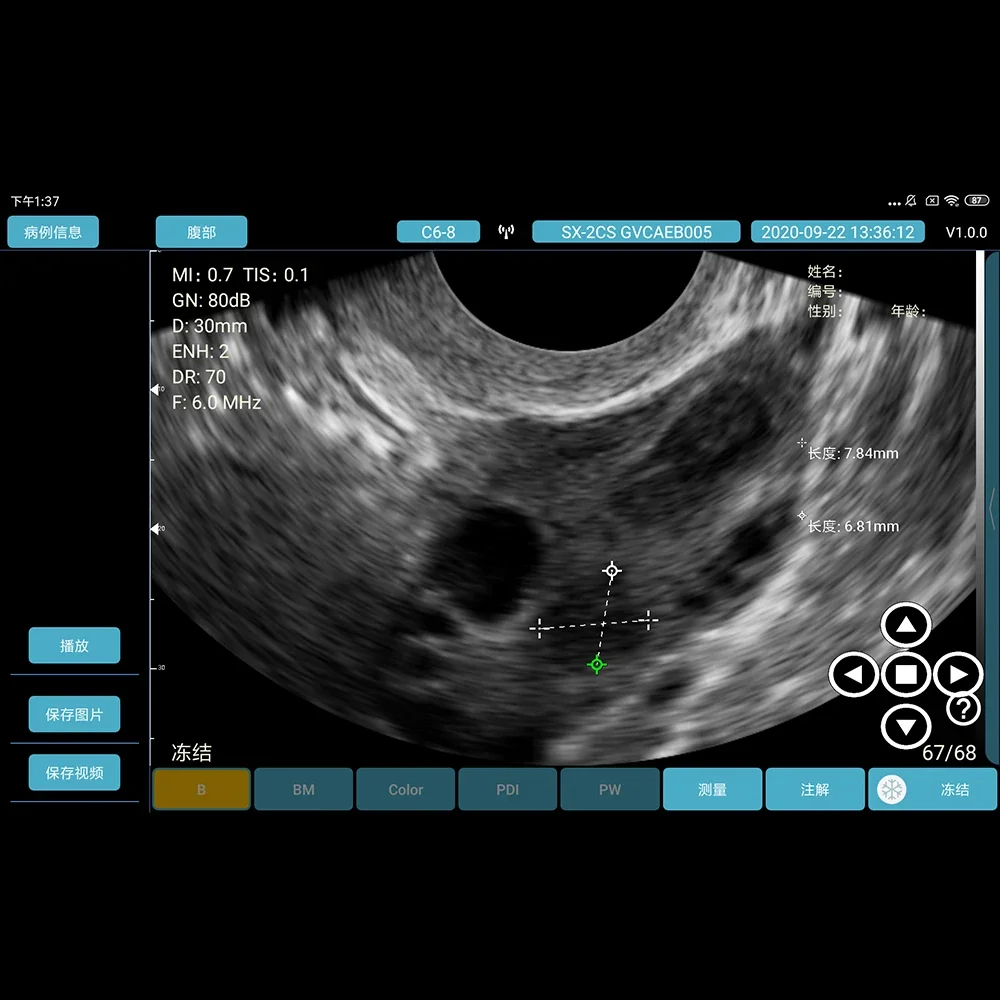Switch to PDI mode
This screenshot has height=1000, width=1000.
[508, 790]
